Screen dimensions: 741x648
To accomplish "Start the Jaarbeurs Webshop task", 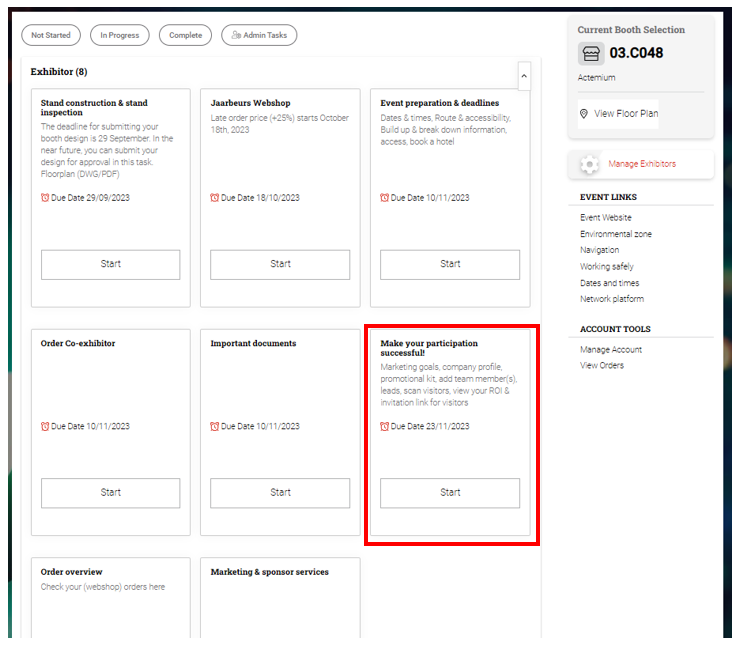I will [x=280, y=264].
